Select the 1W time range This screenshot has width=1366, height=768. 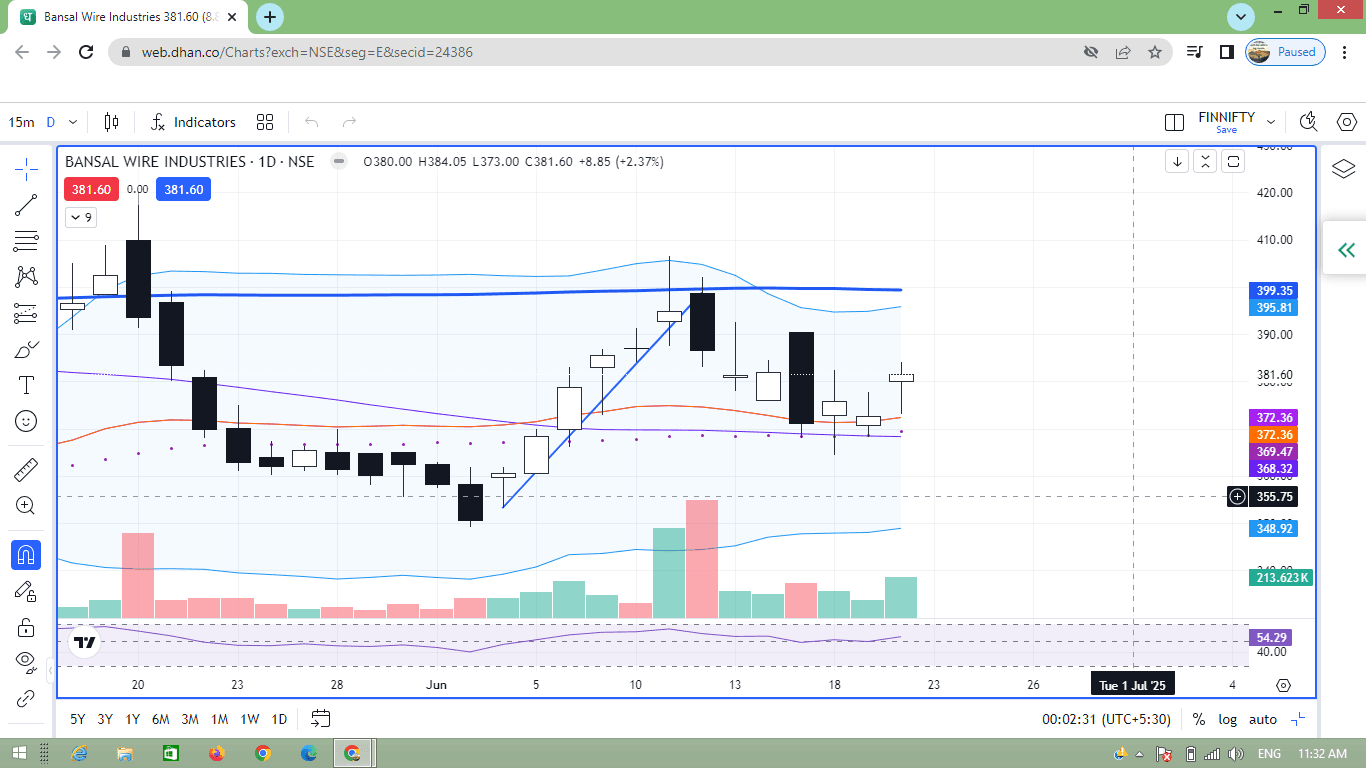coord(250,719)
